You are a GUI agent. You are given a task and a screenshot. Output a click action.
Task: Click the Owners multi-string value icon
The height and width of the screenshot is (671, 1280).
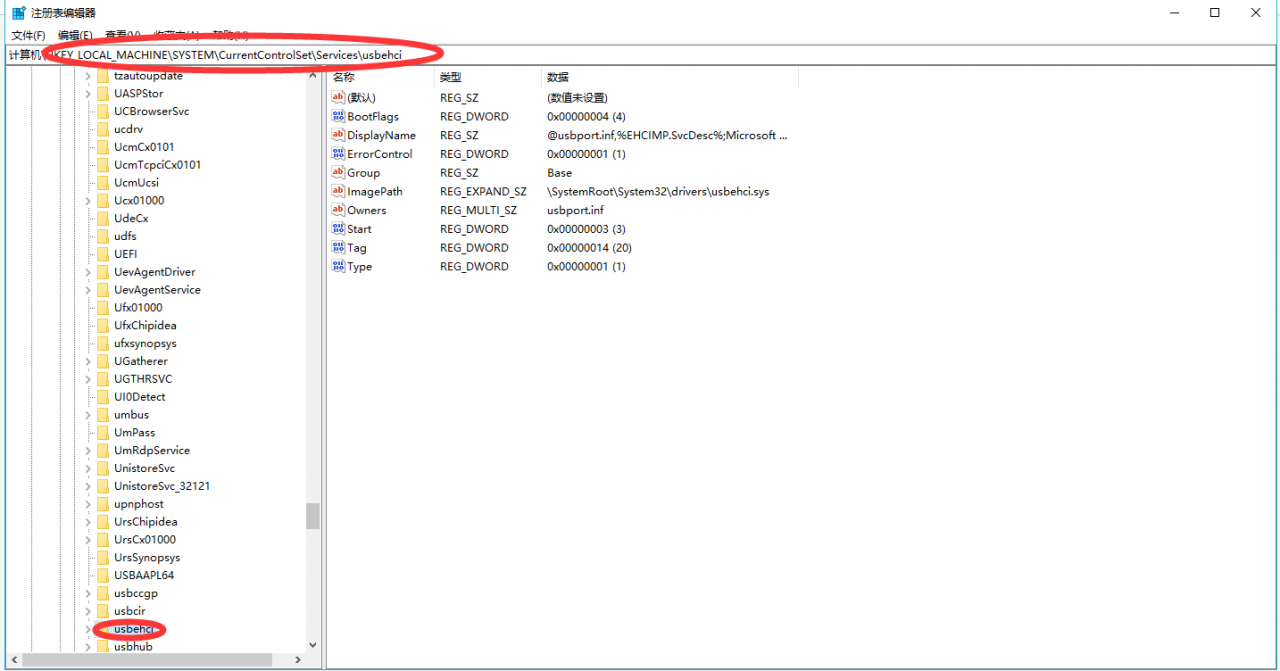coord(338,210)
